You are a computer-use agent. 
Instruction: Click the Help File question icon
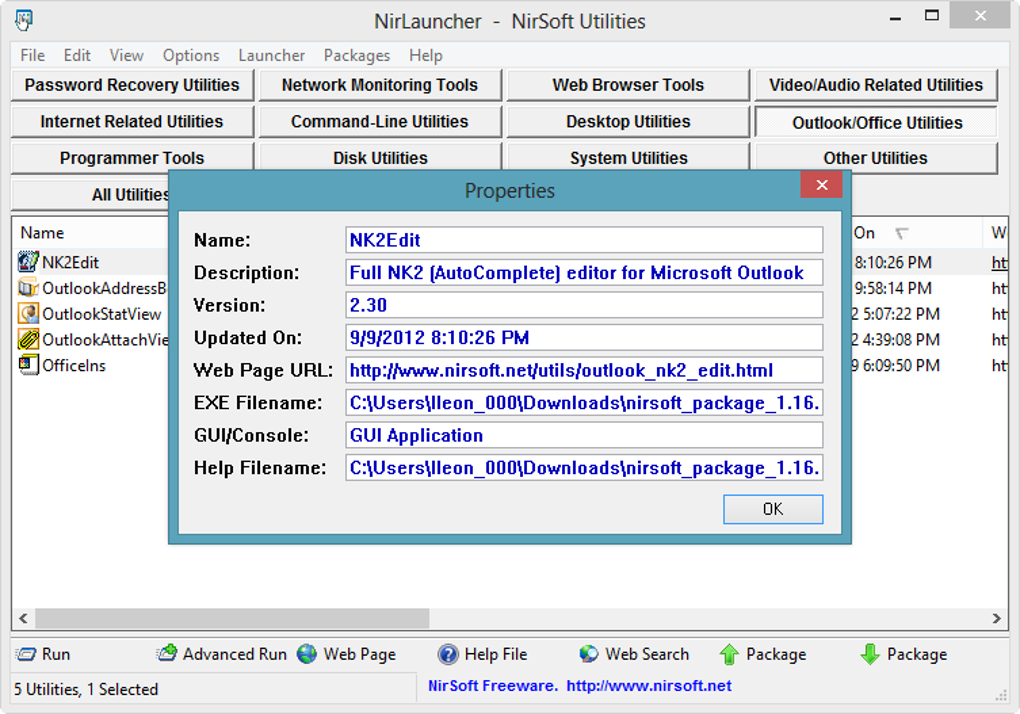(x=448, y=654)
